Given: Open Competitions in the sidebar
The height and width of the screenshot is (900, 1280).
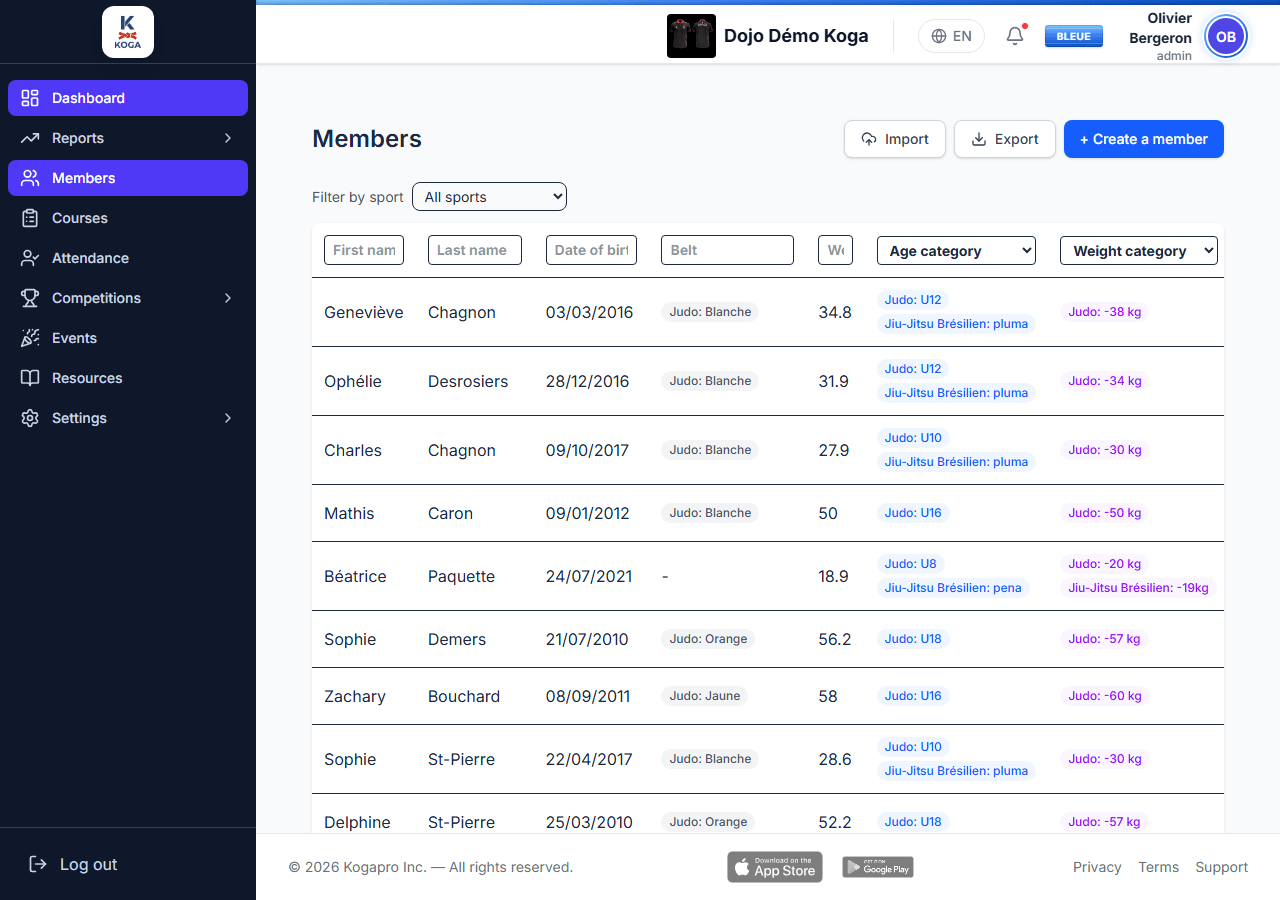Looking at the screenshot, I should [x=128, y=298].
